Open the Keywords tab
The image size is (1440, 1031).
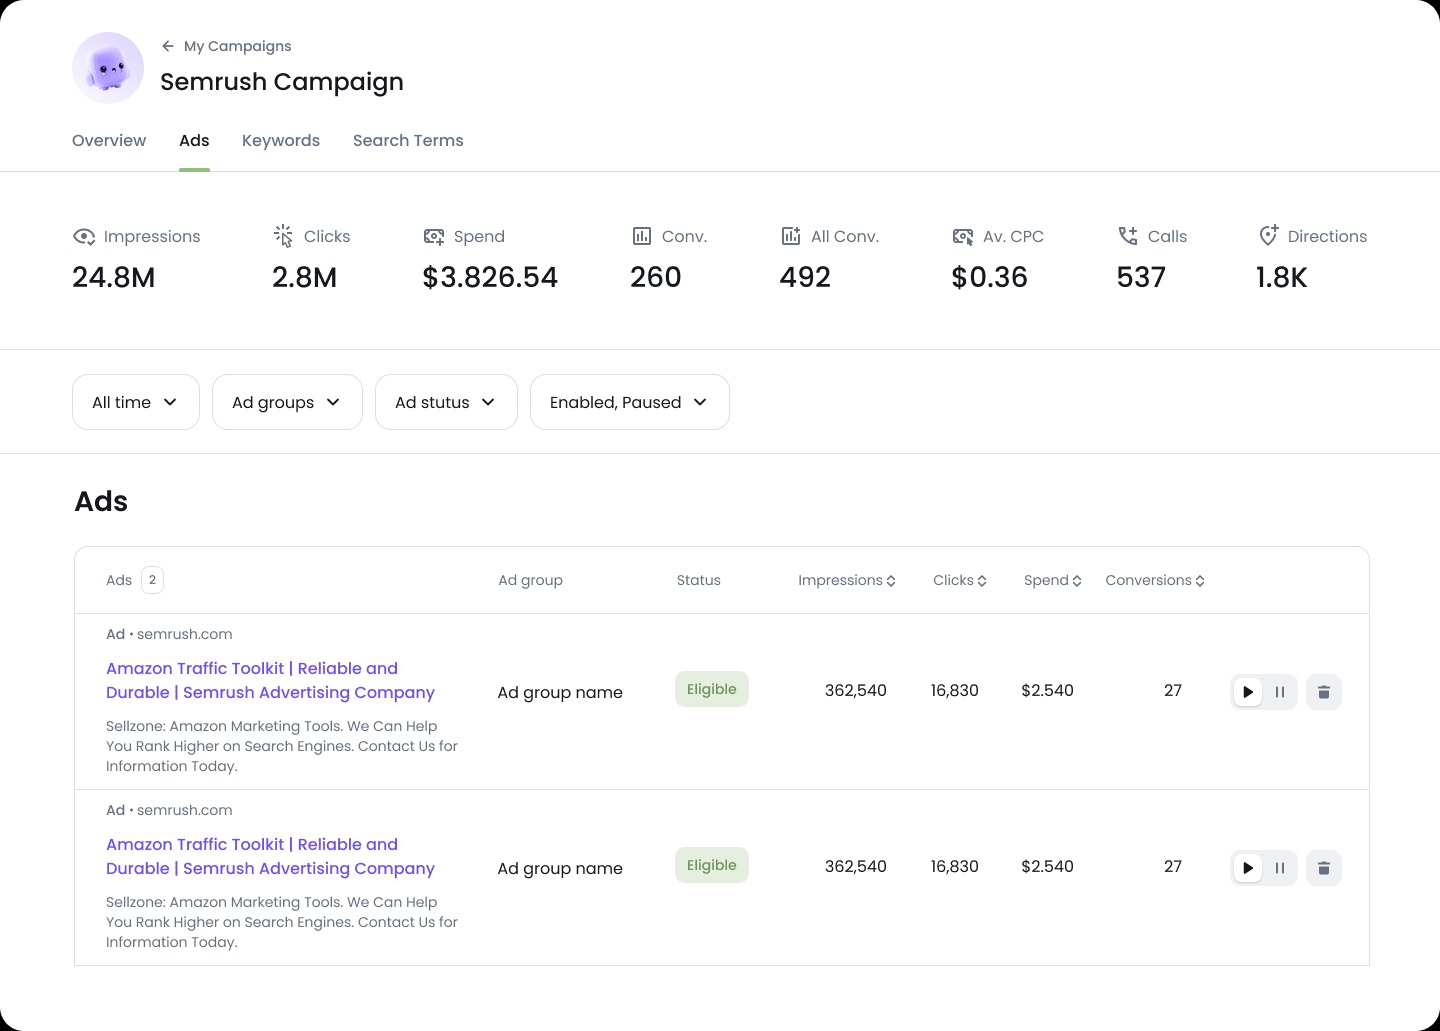pos(281,140)
